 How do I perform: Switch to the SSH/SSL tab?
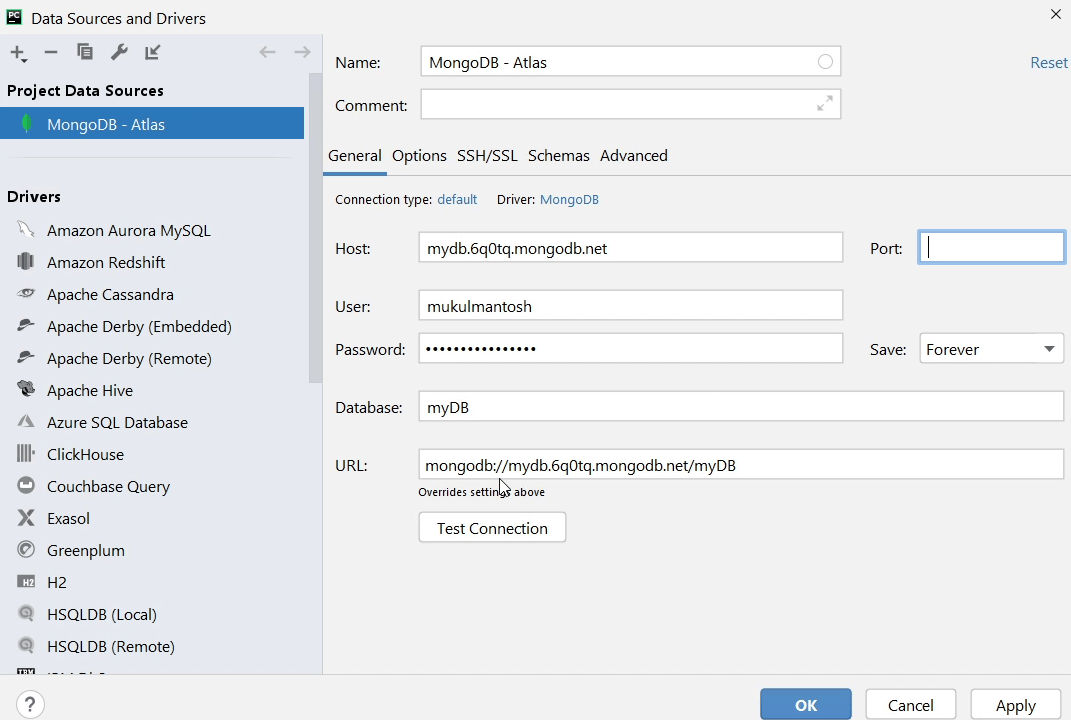point(487,156)
